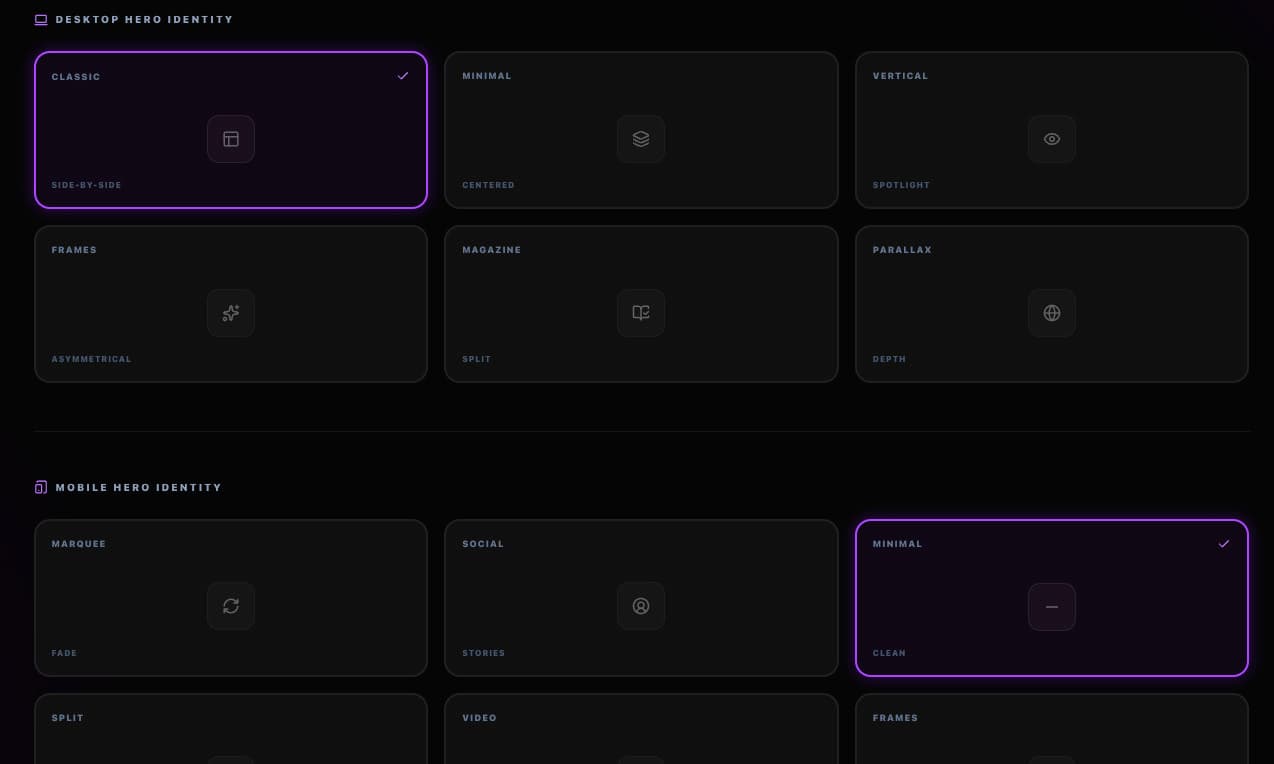Click the Classic title text
The width and height of the screenshot is (1274, 764).
76,77
